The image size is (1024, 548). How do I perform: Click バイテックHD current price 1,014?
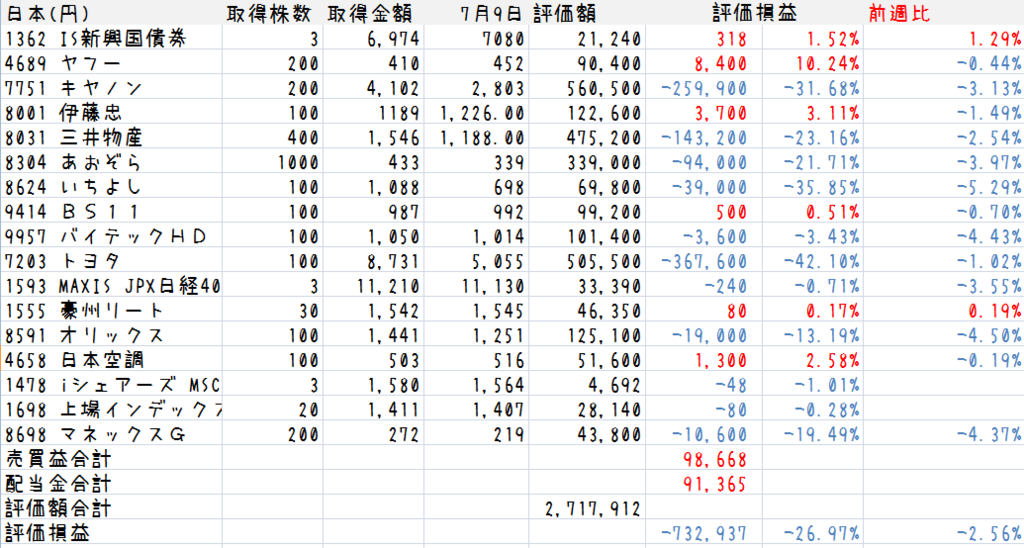pos(497,237)
